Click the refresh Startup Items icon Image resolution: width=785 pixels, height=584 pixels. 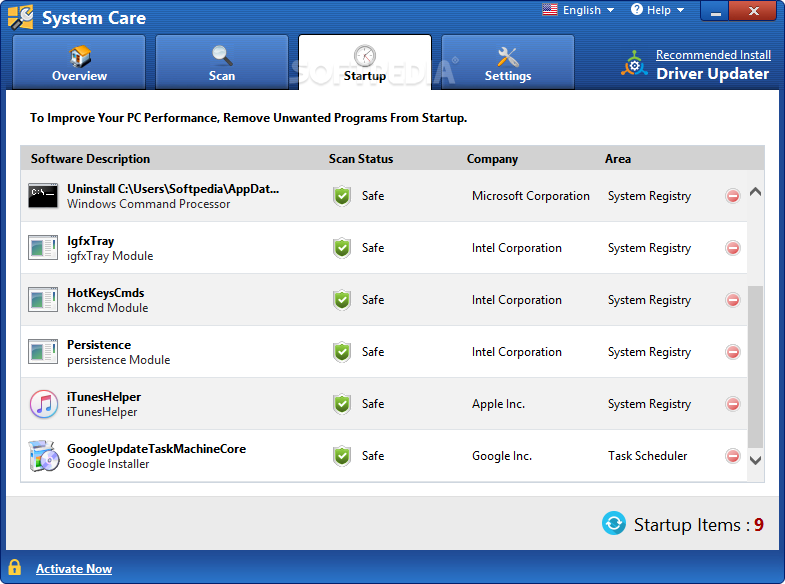point(614,523)
